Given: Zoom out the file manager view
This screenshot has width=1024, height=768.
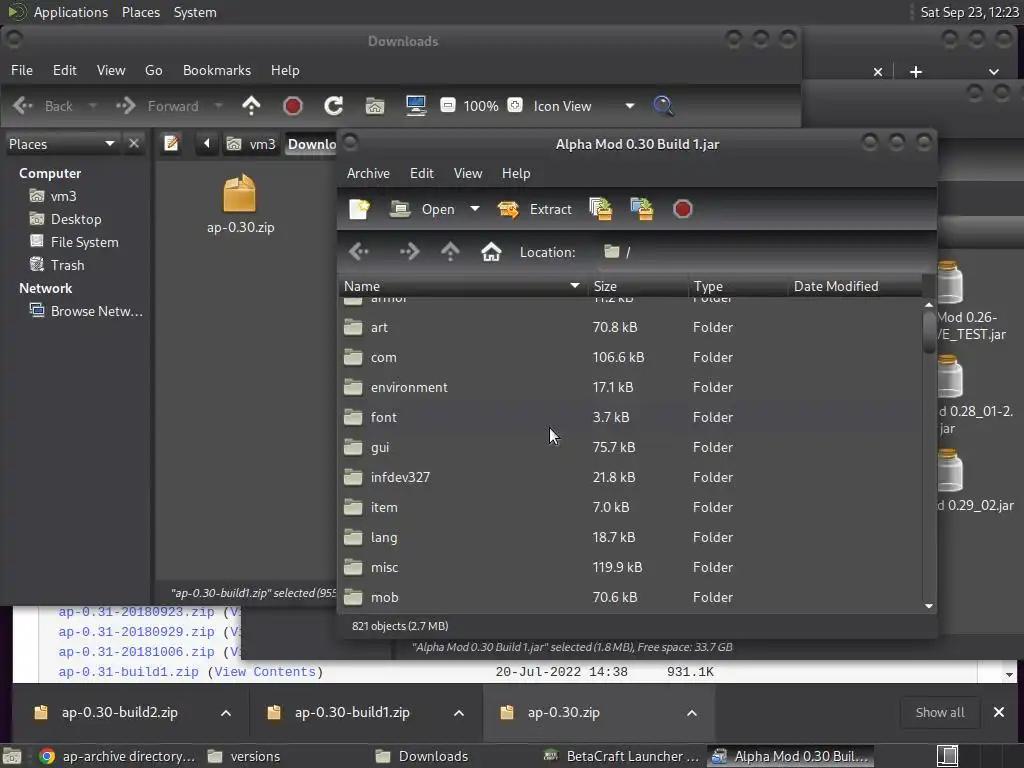Looking at the screenshot, I should 448,105.
